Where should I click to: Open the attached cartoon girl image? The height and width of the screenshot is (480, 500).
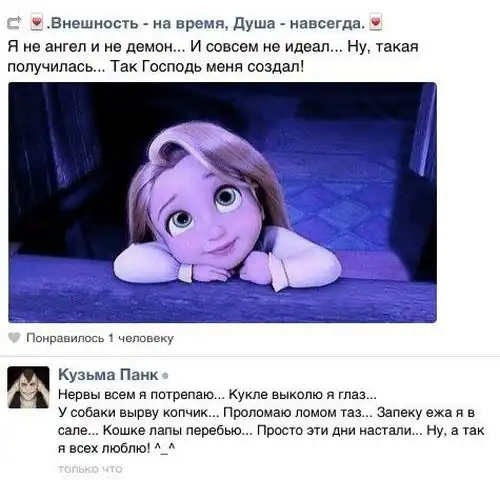(x=222, y=202)
